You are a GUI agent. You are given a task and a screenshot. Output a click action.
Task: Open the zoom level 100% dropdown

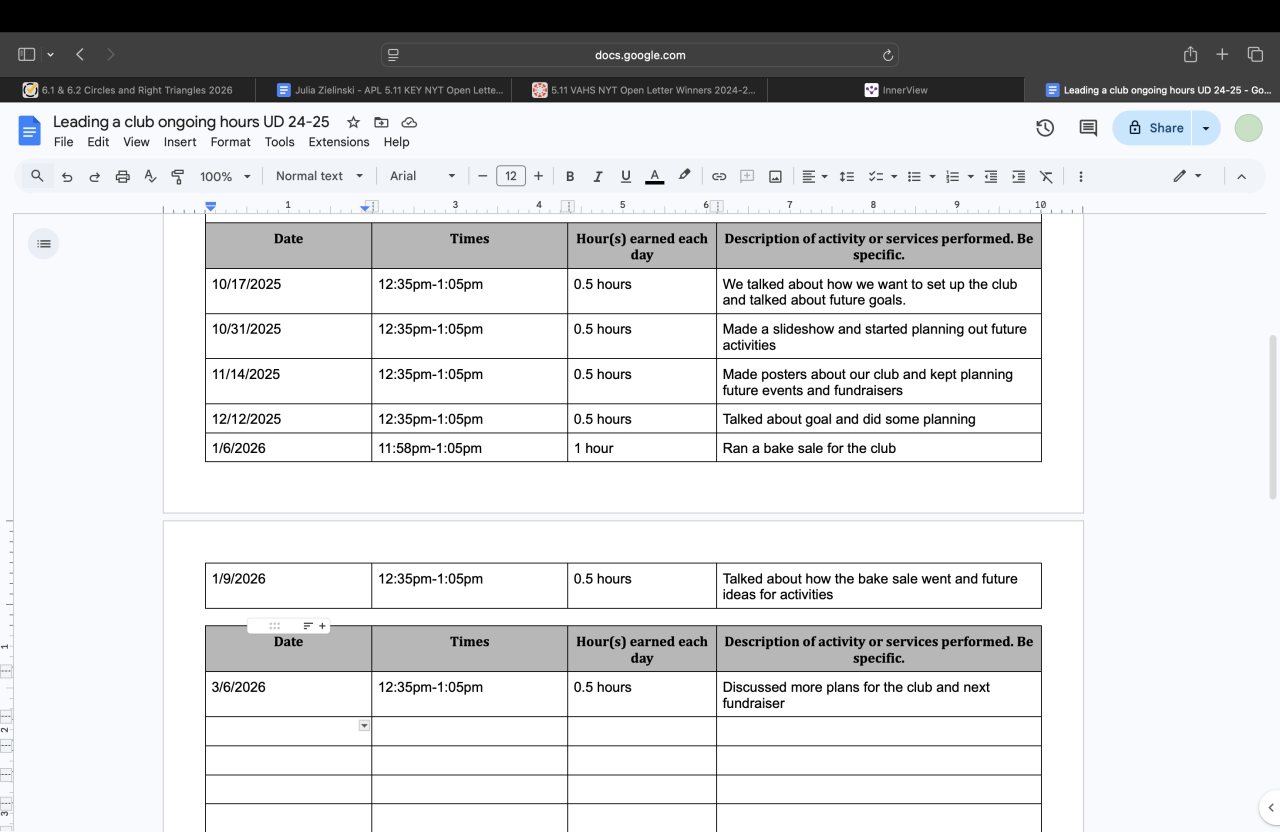(x=224, y=176)
